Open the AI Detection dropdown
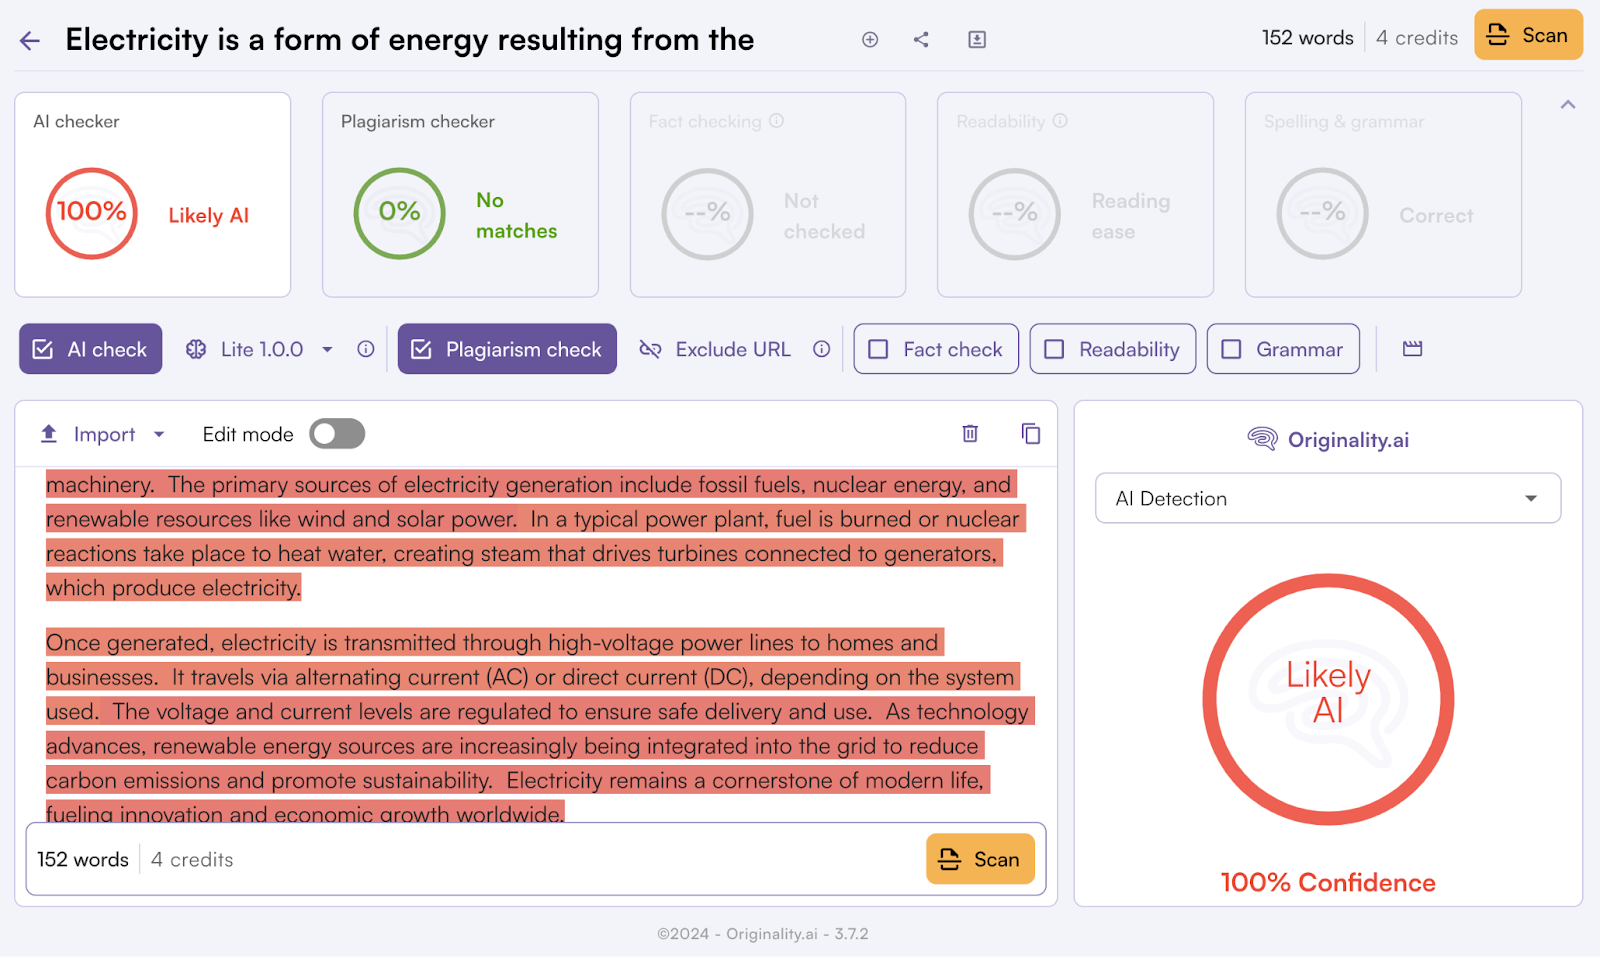The width and height of the screenshot is (1600, 958). coord(1328,498)
